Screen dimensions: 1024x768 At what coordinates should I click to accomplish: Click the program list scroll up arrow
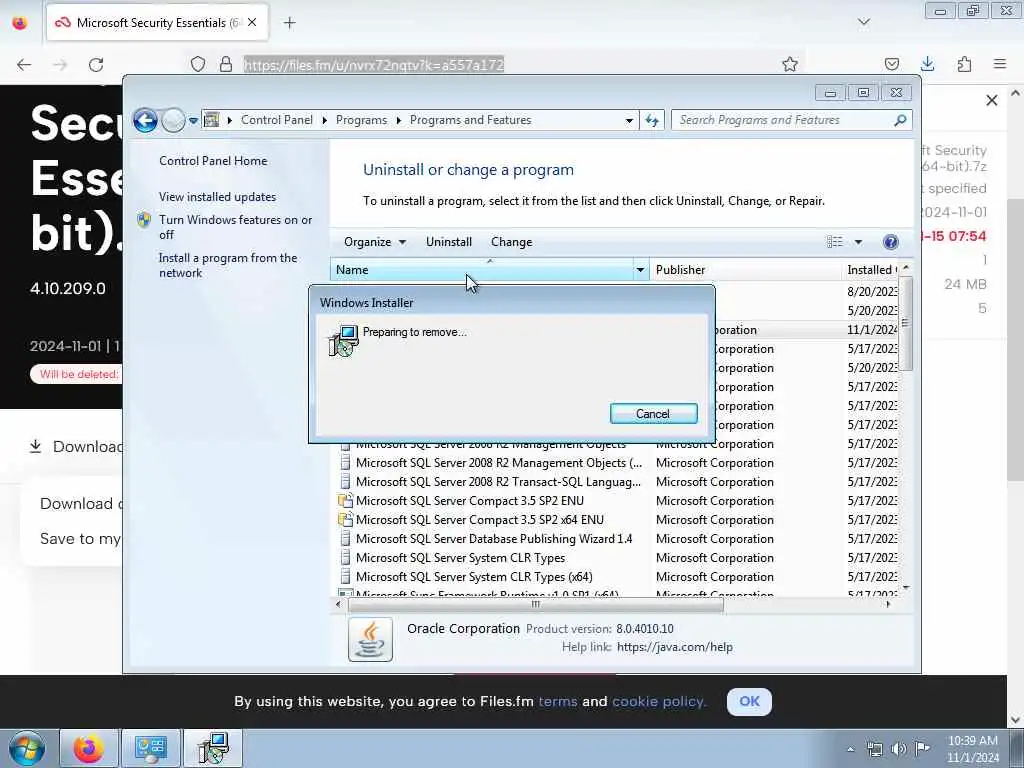(906, 268)
